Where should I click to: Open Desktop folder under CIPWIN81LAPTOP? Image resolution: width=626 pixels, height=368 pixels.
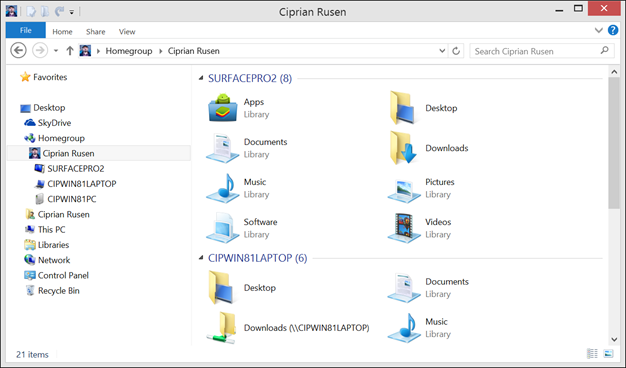tap(221, 288)
